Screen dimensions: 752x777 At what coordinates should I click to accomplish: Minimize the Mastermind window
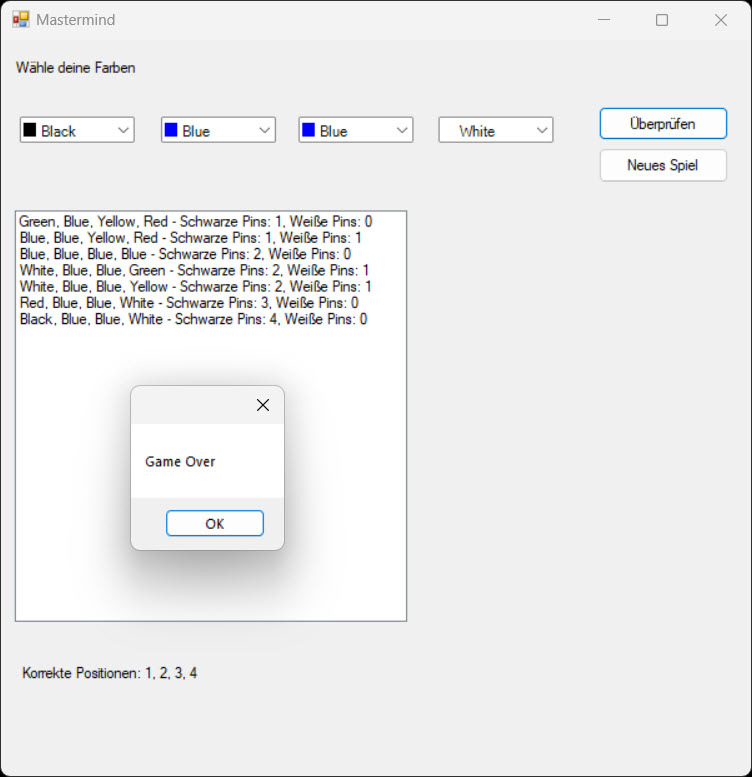[603, 20]
